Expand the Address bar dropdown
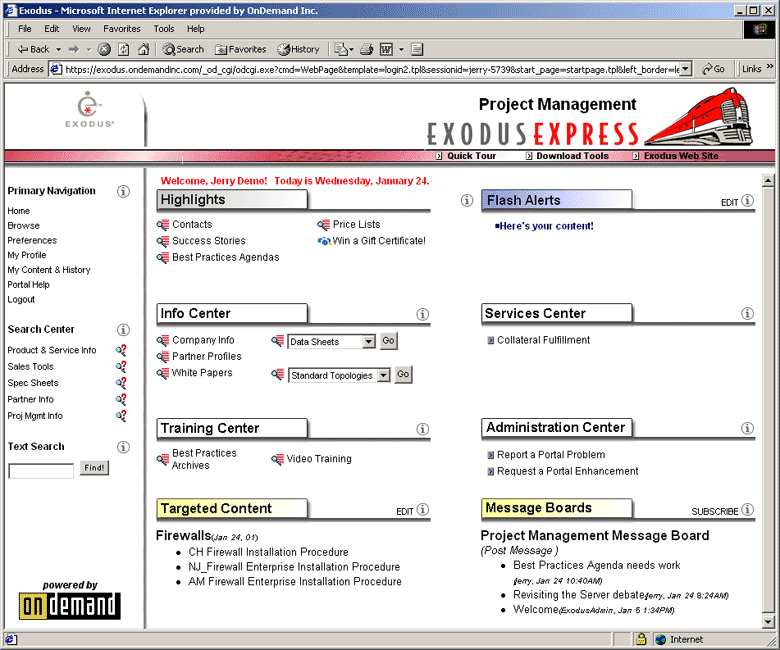 coord(685,69)
